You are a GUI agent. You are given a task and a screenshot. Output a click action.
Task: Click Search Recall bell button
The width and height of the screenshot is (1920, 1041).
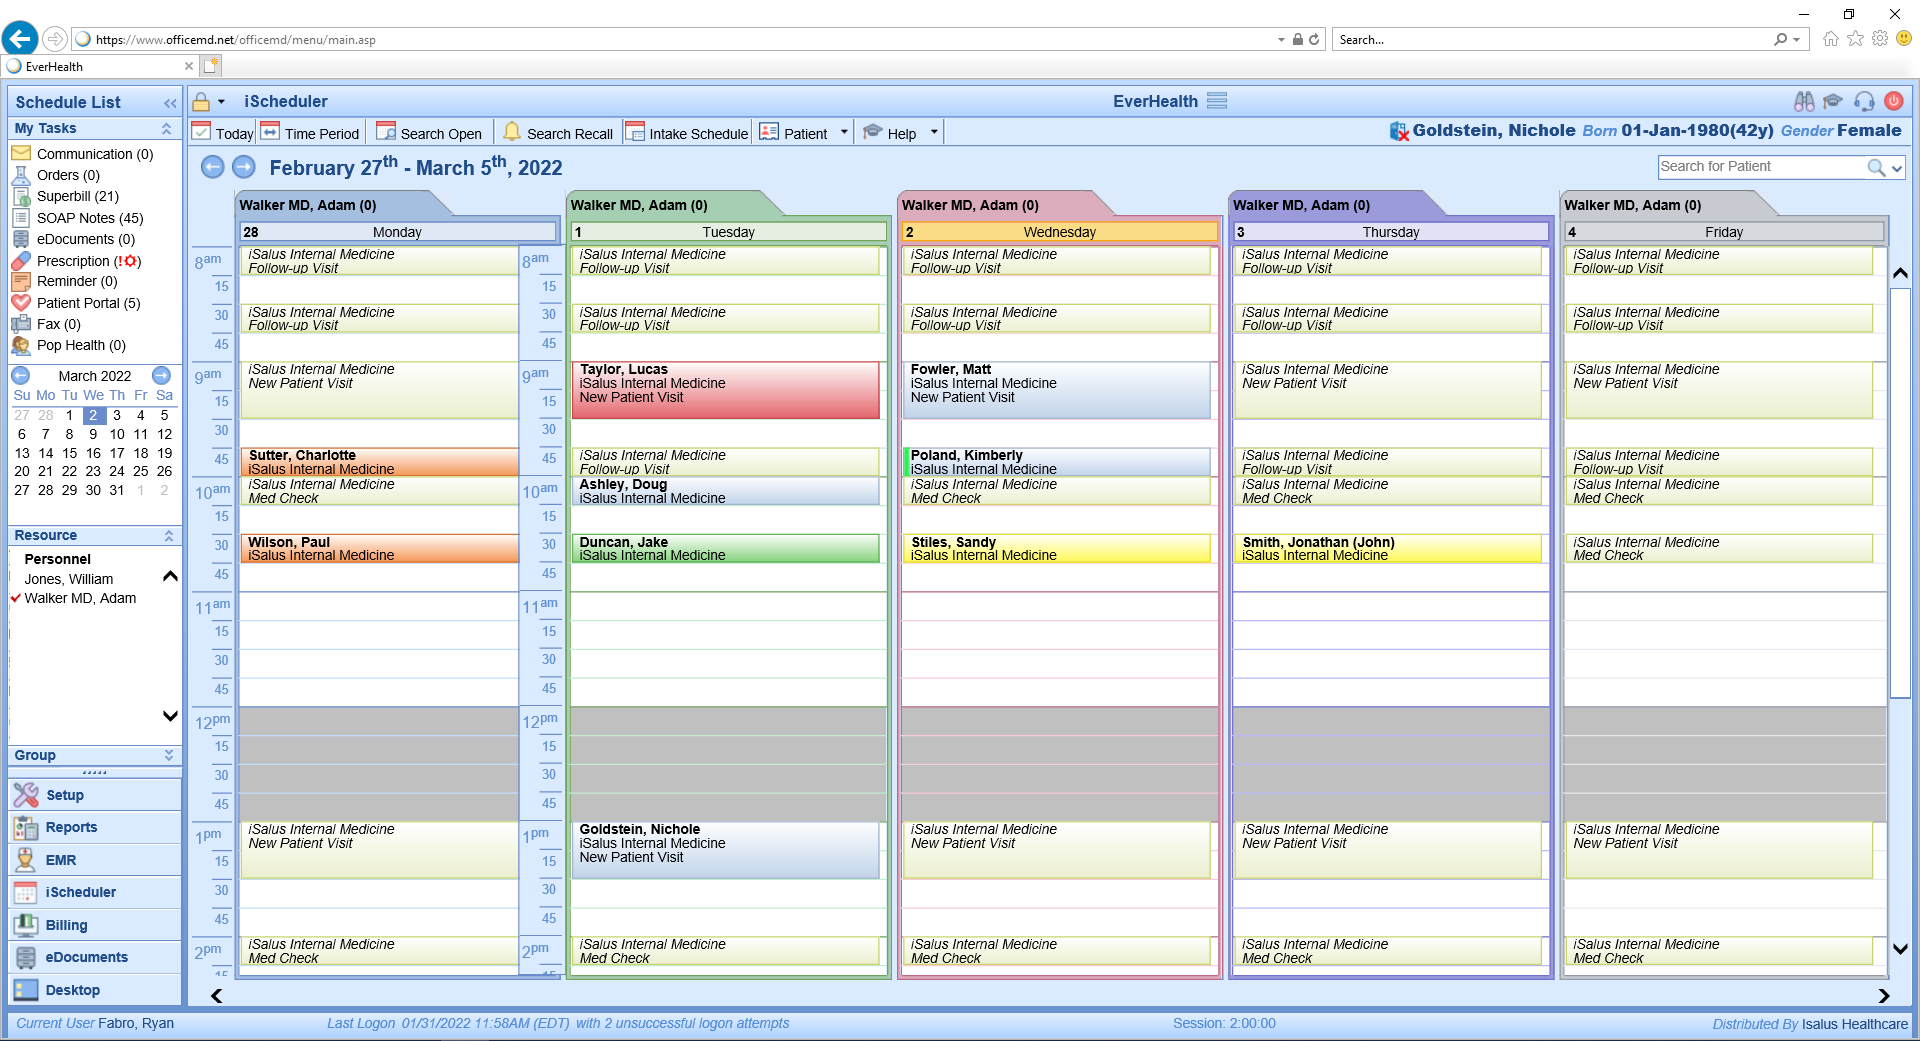point(558,133)
